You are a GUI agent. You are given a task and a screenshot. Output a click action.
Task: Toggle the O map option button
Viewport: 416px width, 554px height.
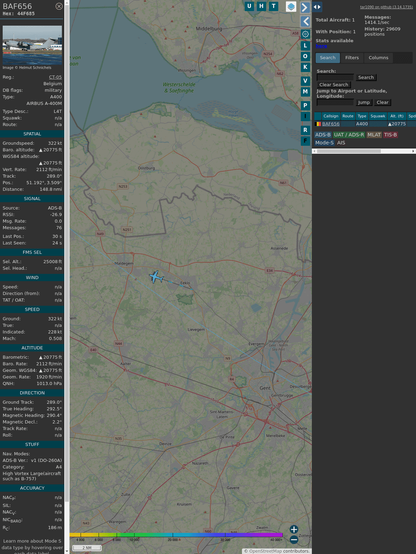click(x=305, y=56)
